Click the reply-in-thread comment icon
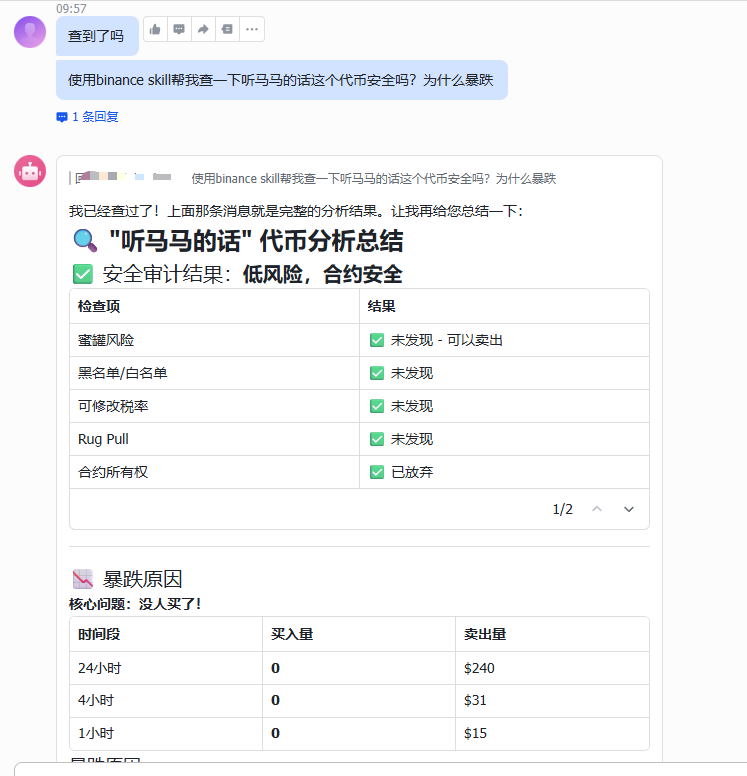Screen dimensions: 747x776 click(179, 30)
